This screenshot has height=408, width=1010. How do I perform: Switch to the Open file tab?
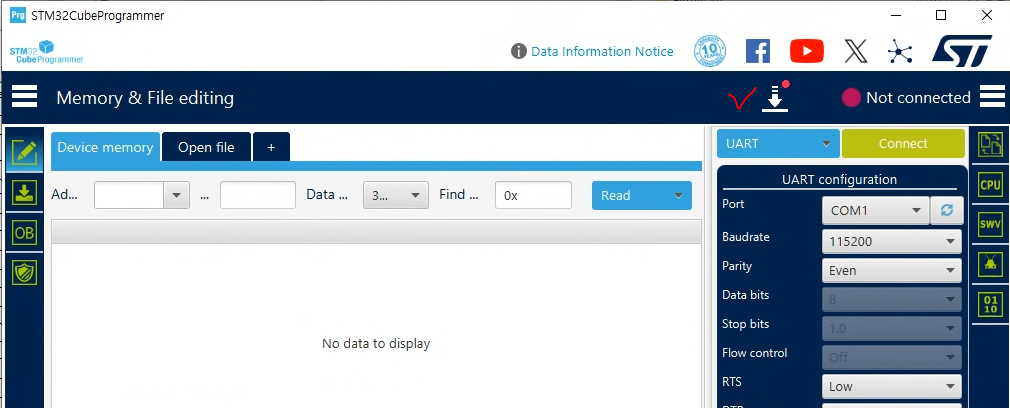coord(206,147)
